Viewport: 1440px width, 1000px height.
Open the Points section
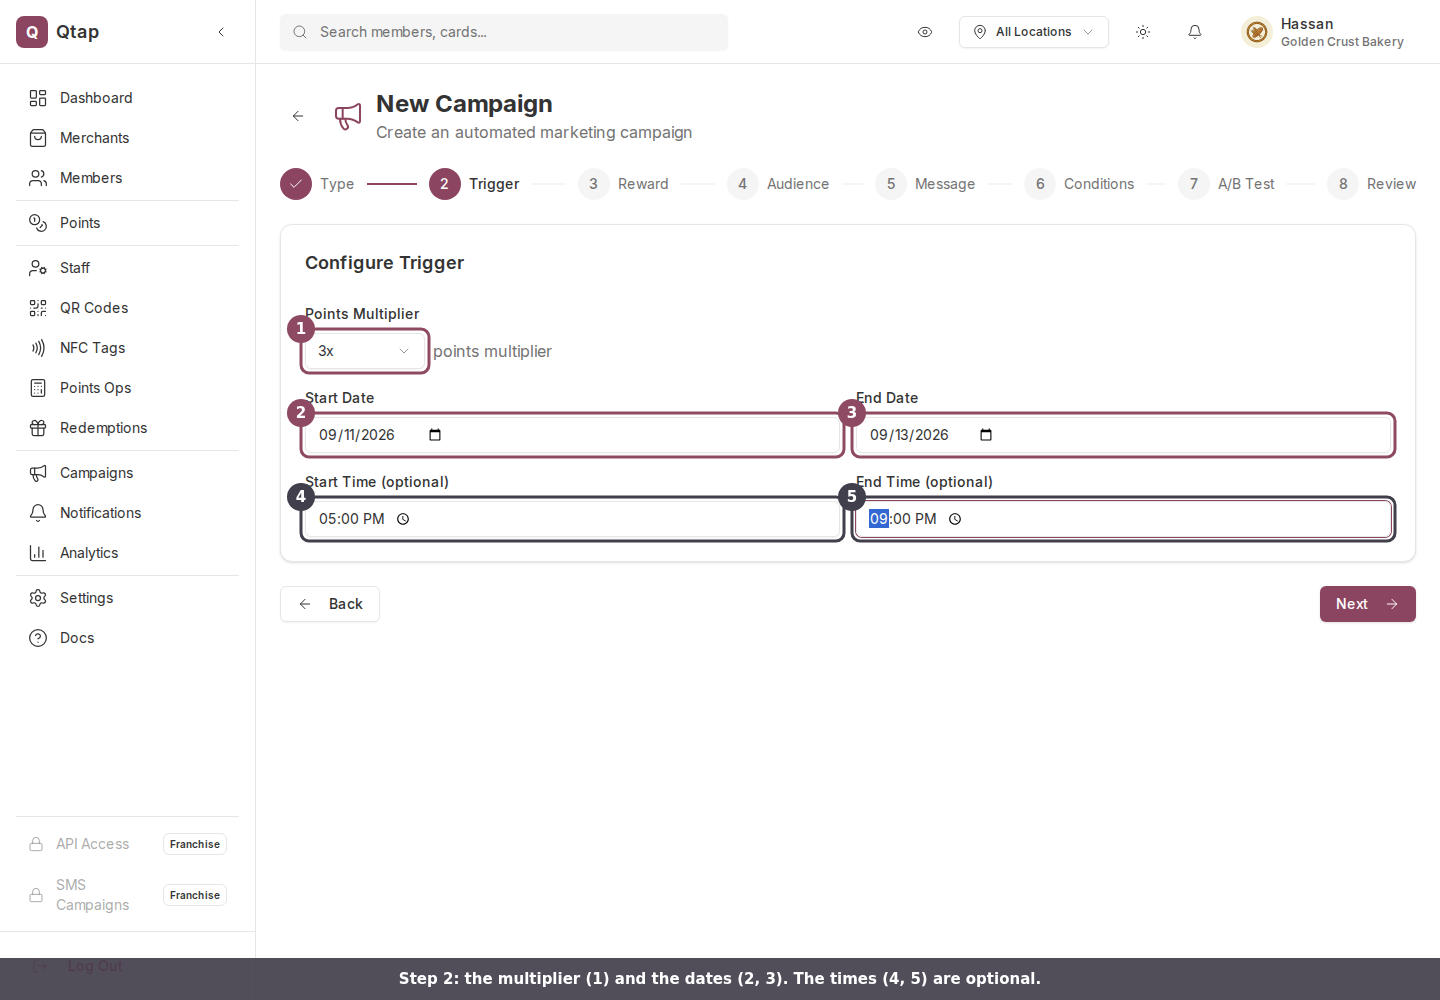coord(128,223)
